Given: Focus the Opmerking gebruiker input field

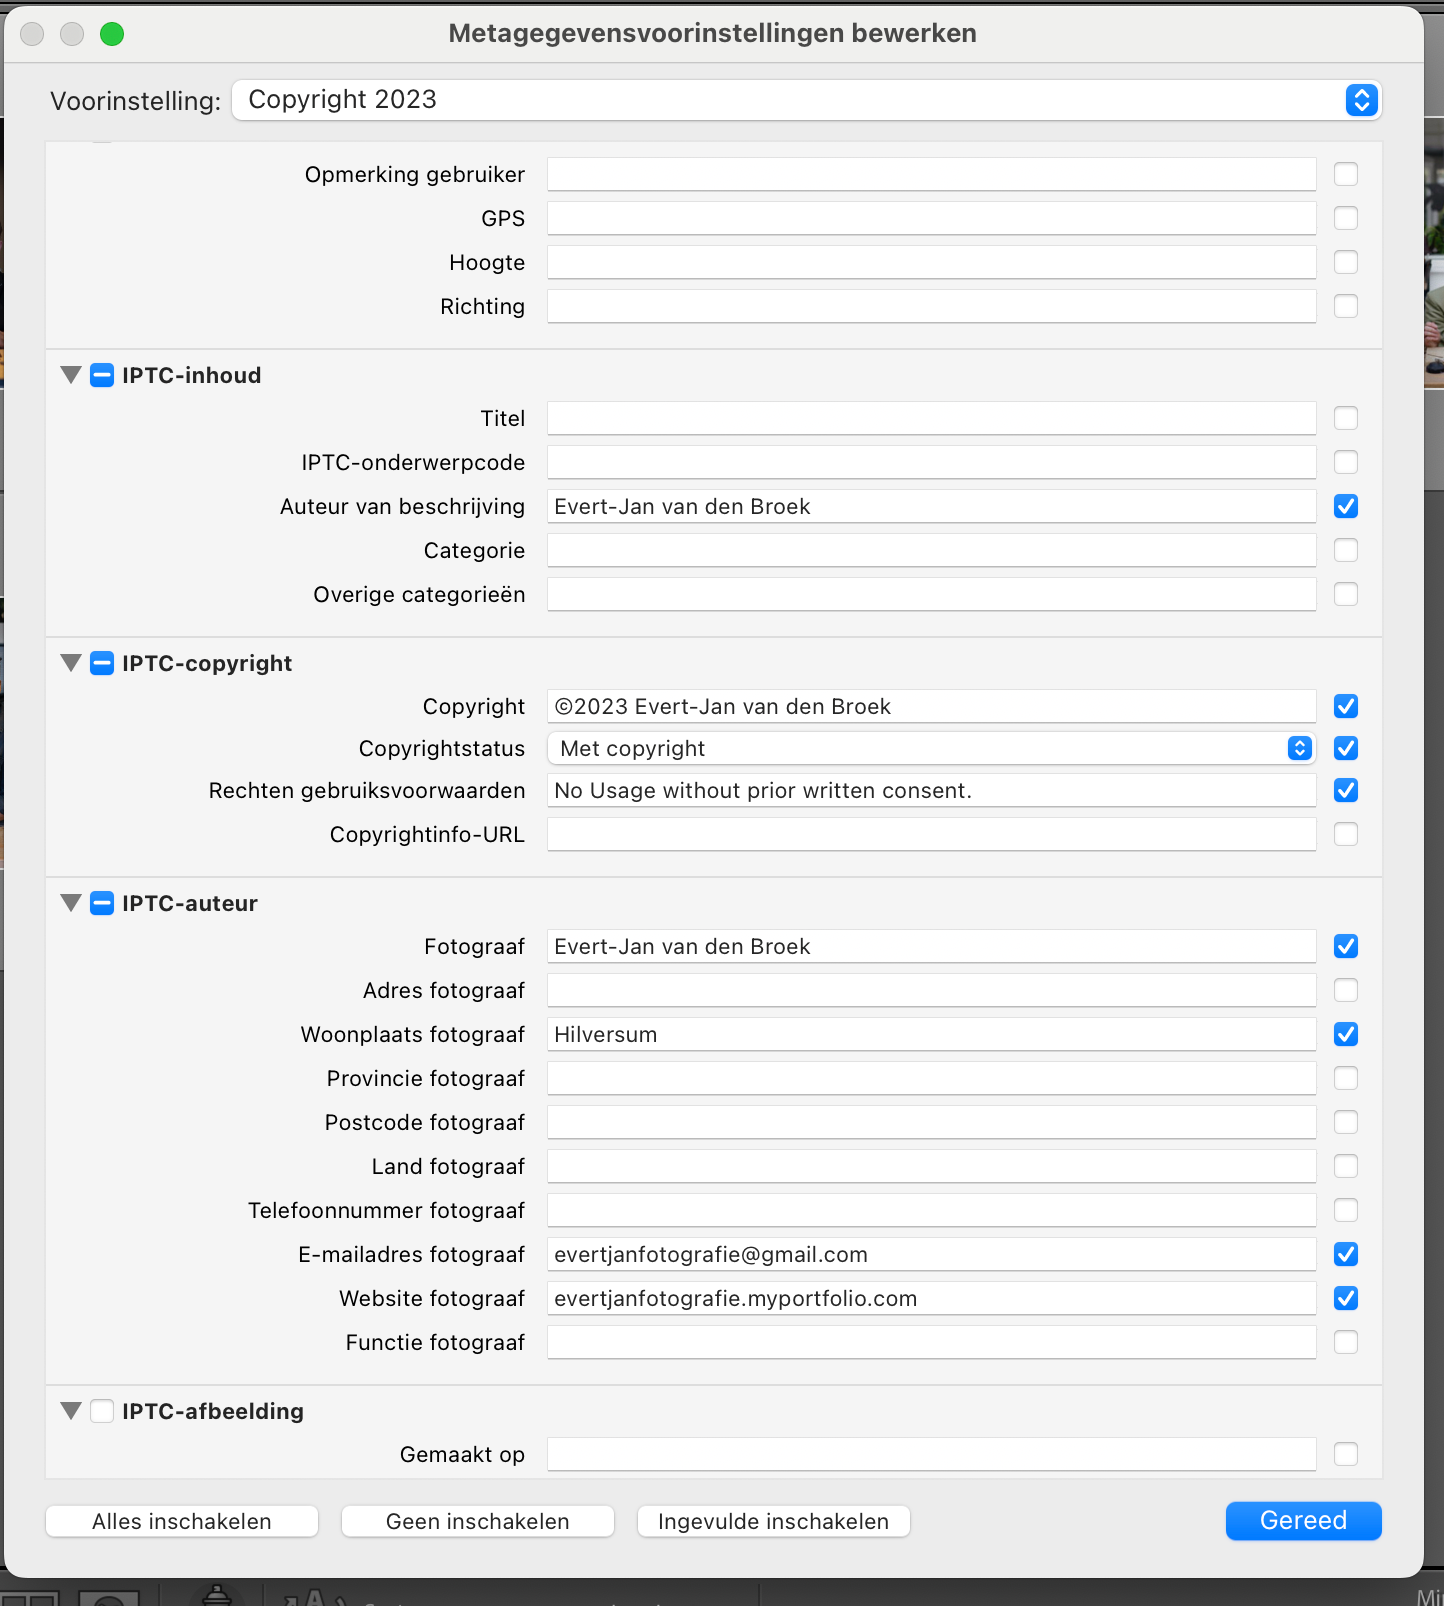Looking at the screenshot, I should 931,174.
